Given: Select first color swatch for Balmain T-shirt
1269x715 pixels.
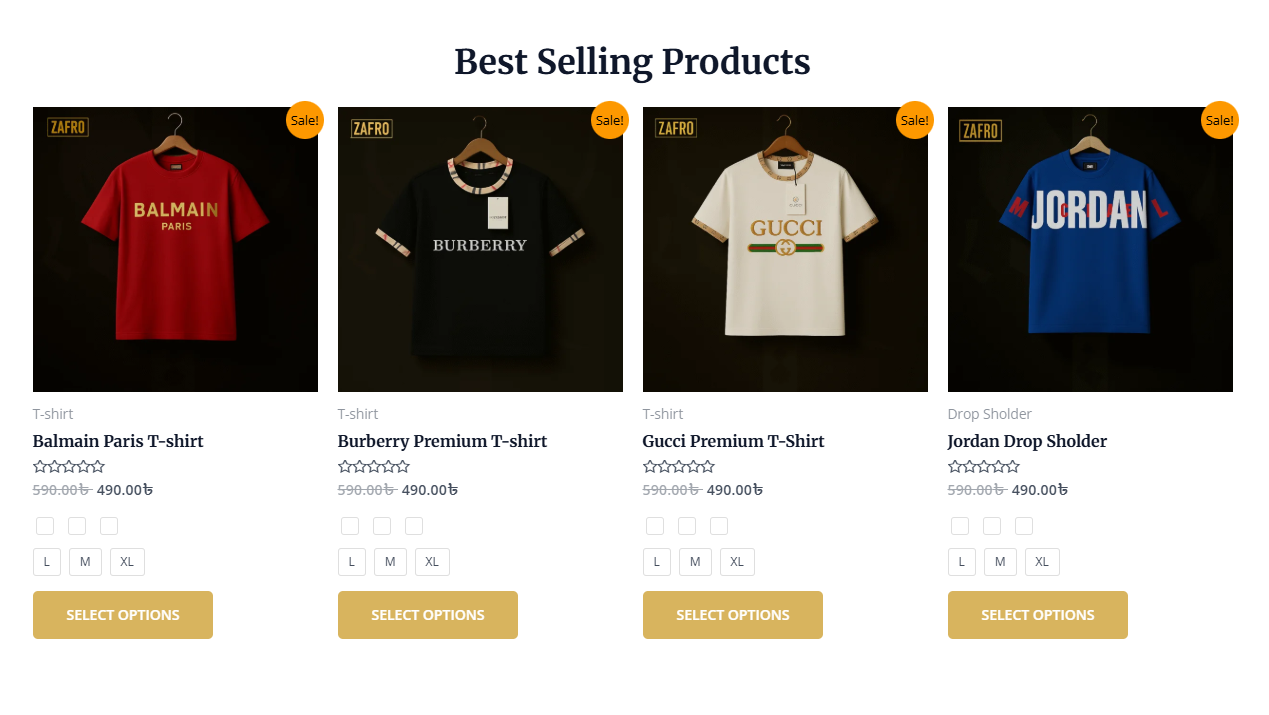Looking at the screenshot, I should pos(45,526).
